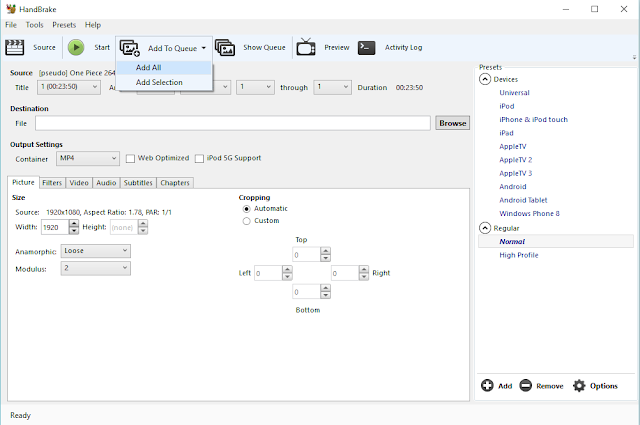Select the iPod preset
This screenshot has height=425, width=640.
pos(507,106)
